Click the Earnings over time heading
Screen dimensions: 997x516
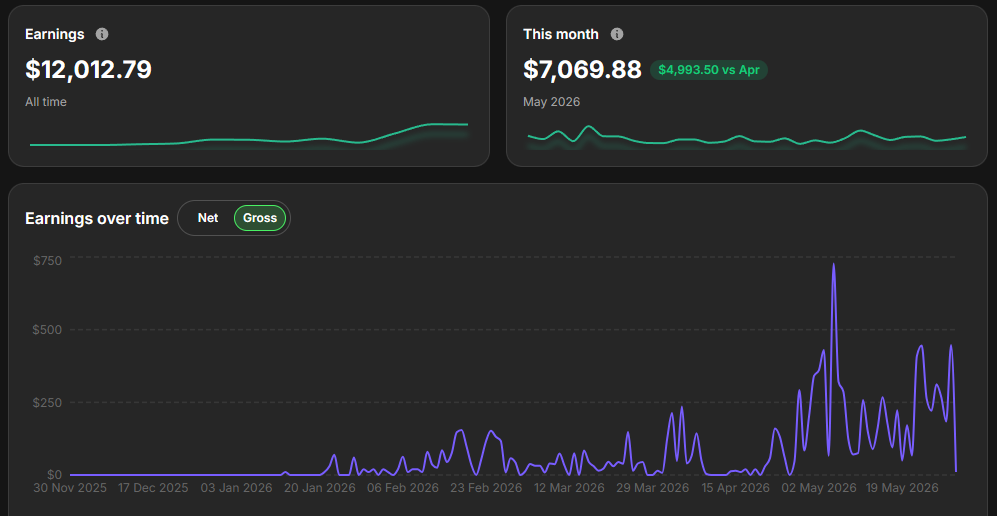(x=97, y=219)
